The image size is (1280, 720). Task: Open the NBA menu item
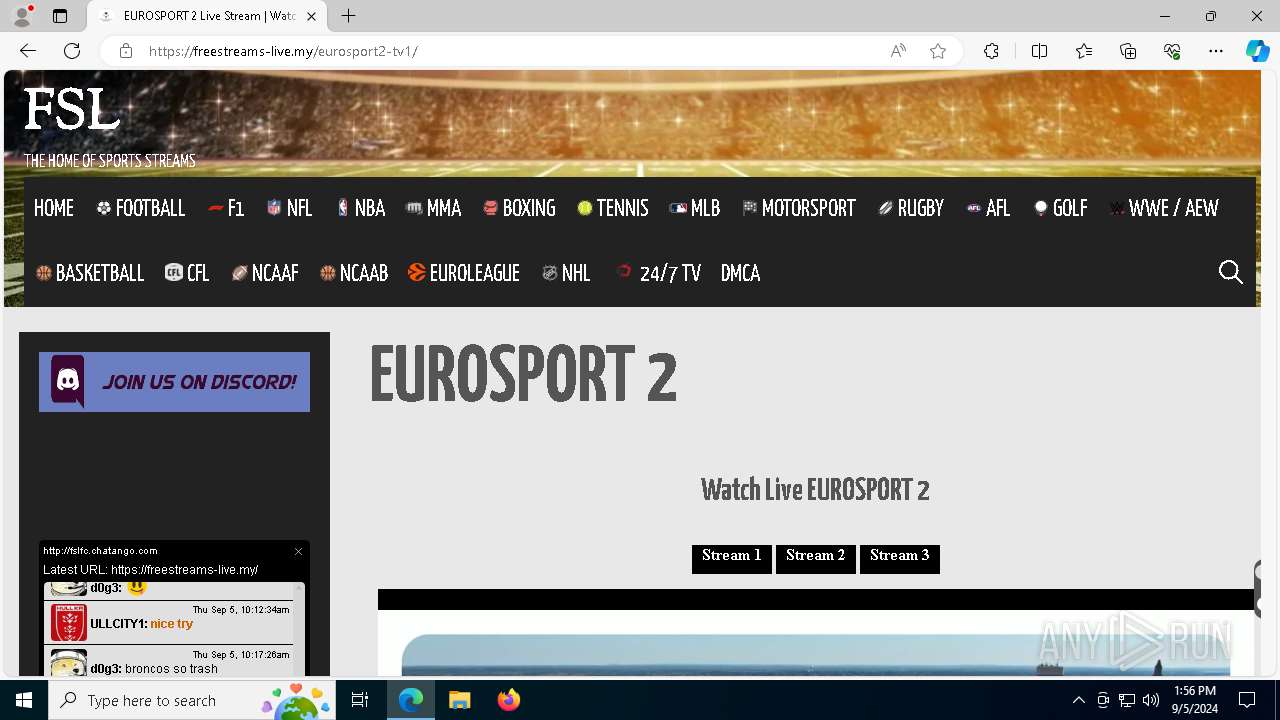(x=360, y=208)
